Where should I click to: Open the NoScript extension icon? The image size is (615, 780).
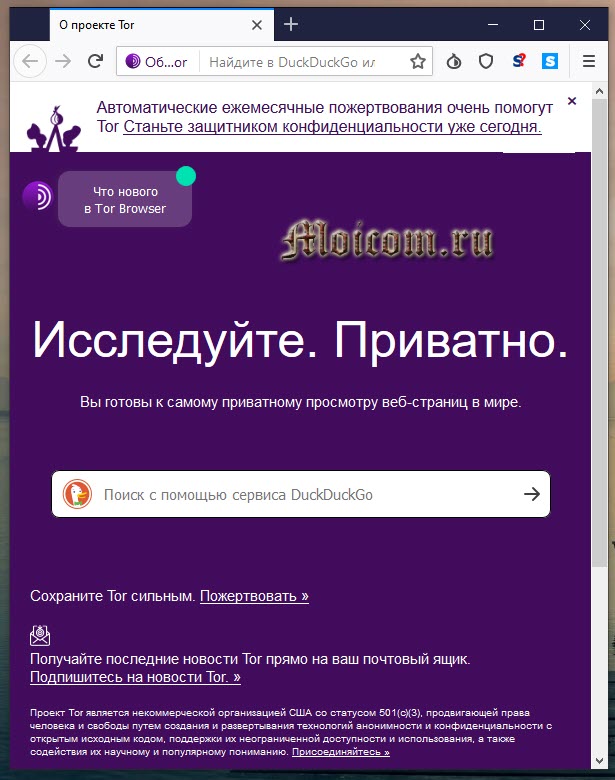click(x=519, y=61)
